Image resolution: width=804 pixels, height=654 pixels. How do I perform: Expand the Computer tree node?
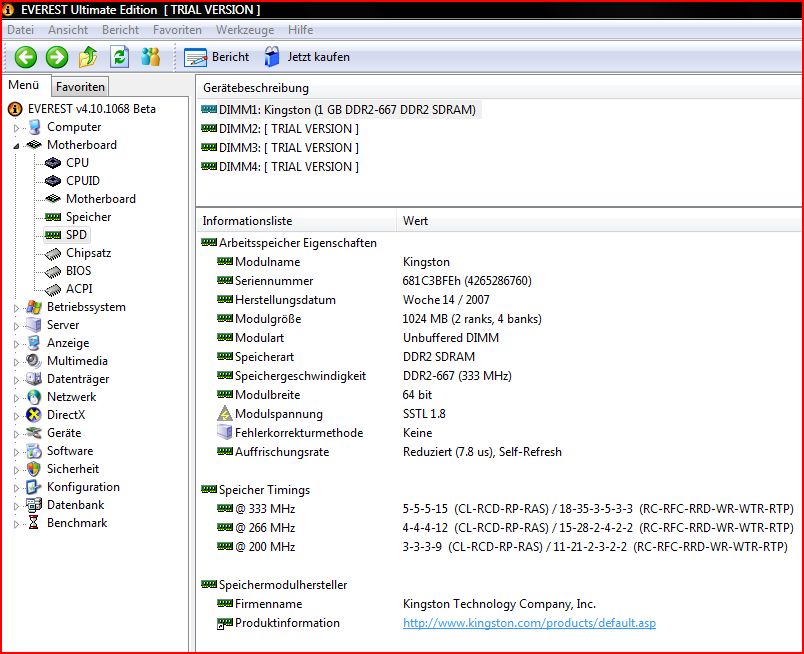pos(16,128)
